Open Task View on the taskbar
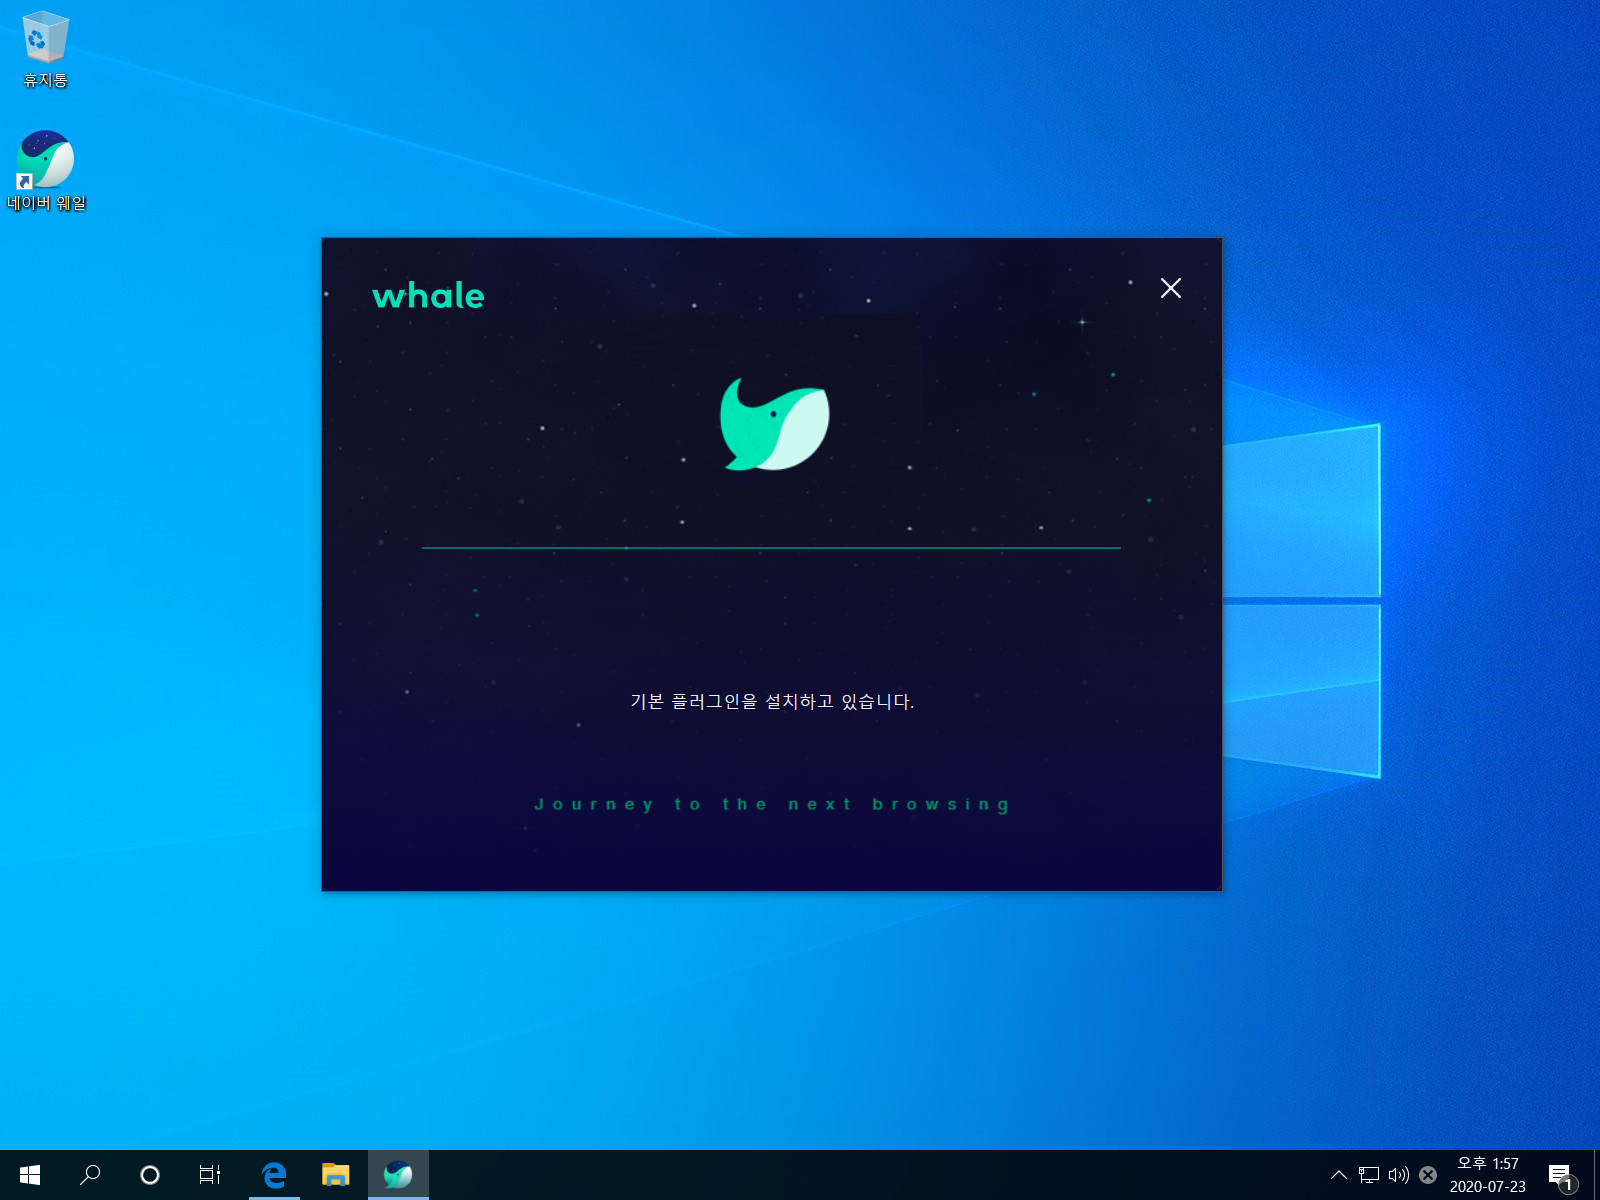The image size is (1600, 1200). pos(210,1175)
